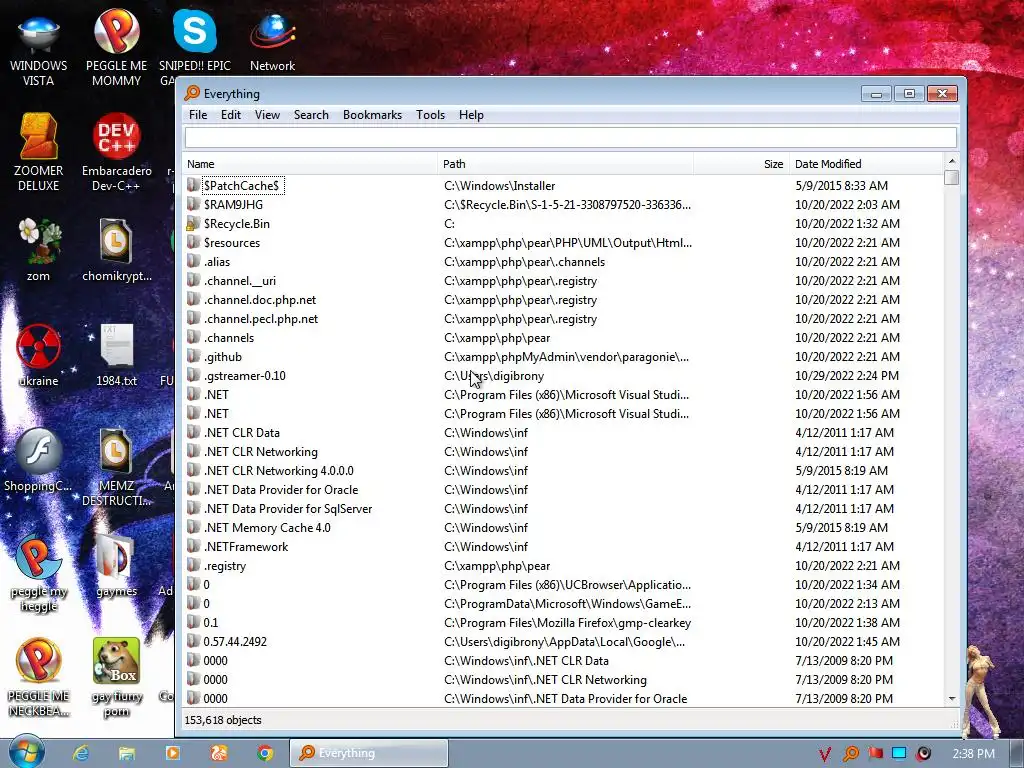
Task: Click the folder icon of $PatchCache$
Action: click(193, 185)
